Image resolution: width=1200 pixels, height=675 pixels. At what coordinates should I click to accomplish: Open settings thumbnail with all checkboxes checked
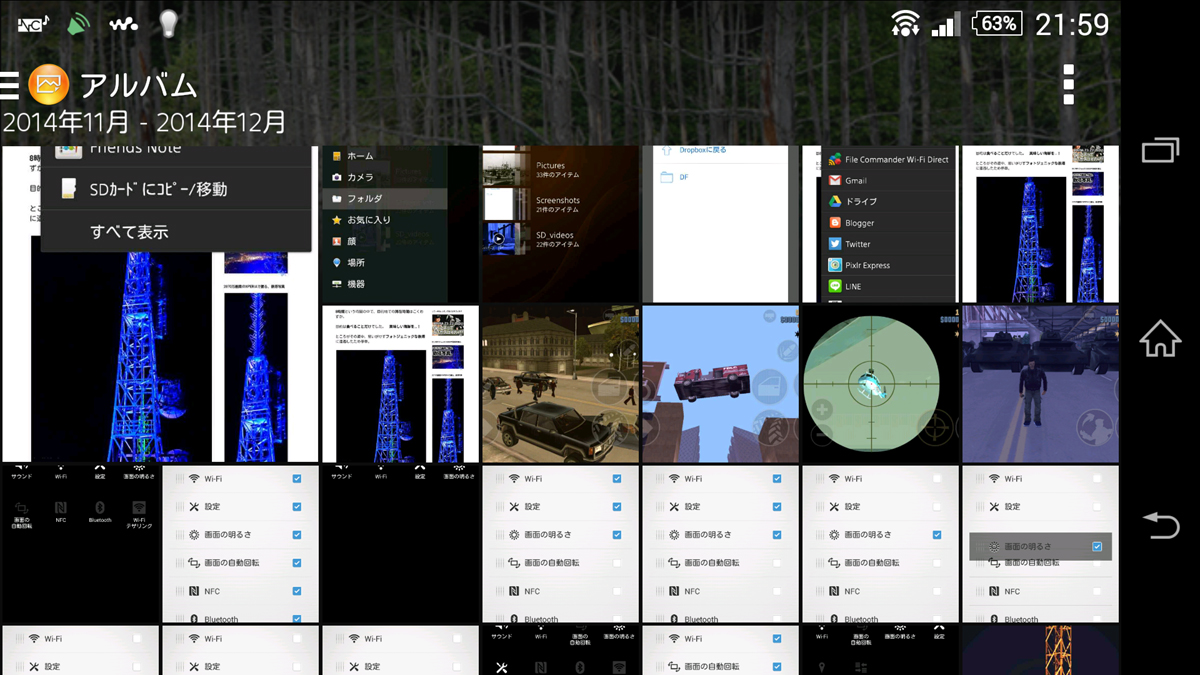[240, 544]
